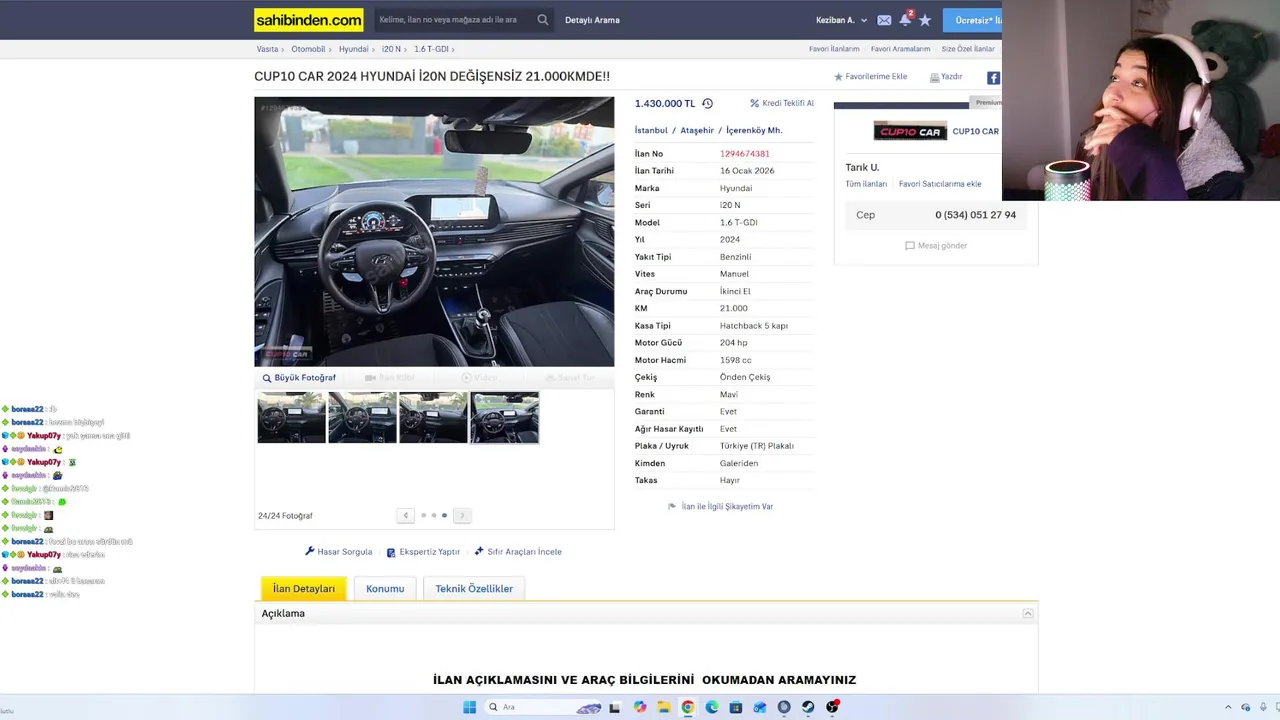1280x720 pixels.
Task: Open Favori İlanlarım menu link
Action: (x=834, y=49)
